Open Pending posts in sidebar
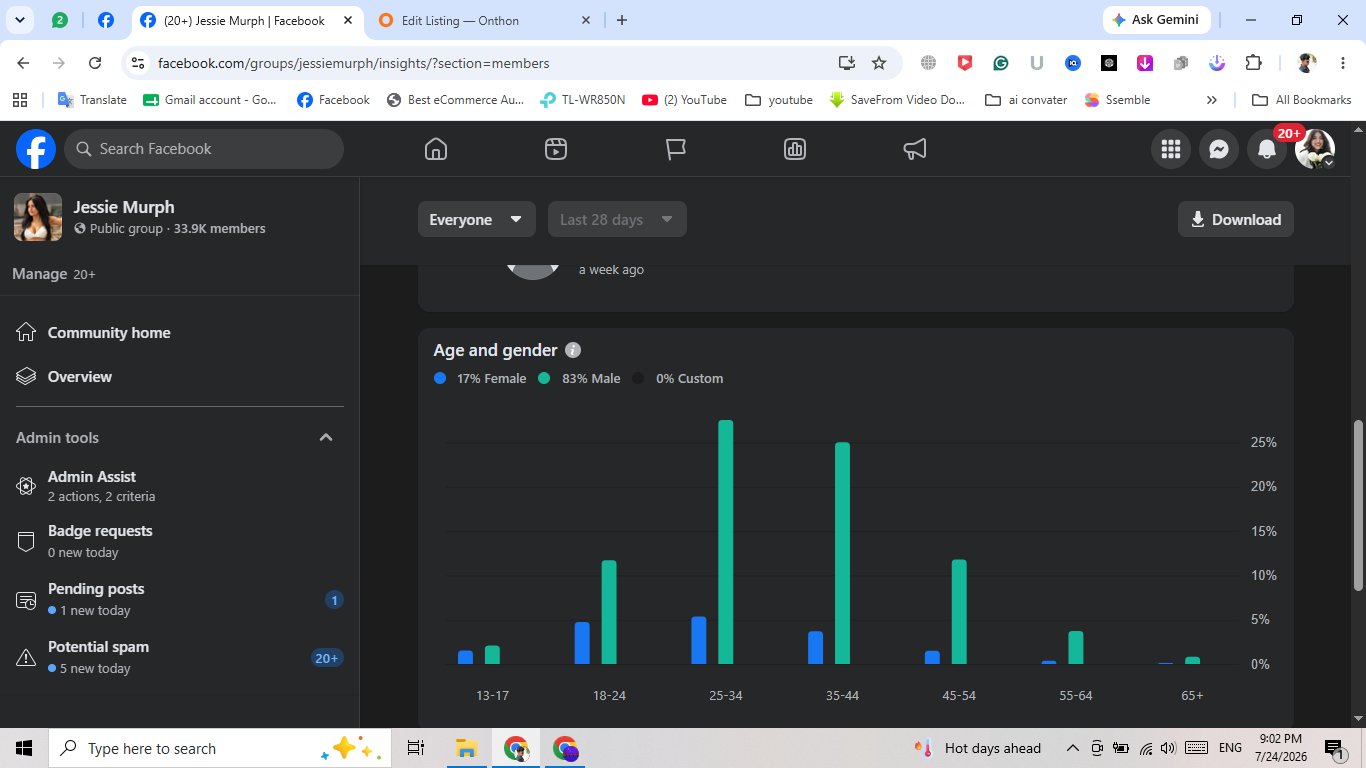 180,599
